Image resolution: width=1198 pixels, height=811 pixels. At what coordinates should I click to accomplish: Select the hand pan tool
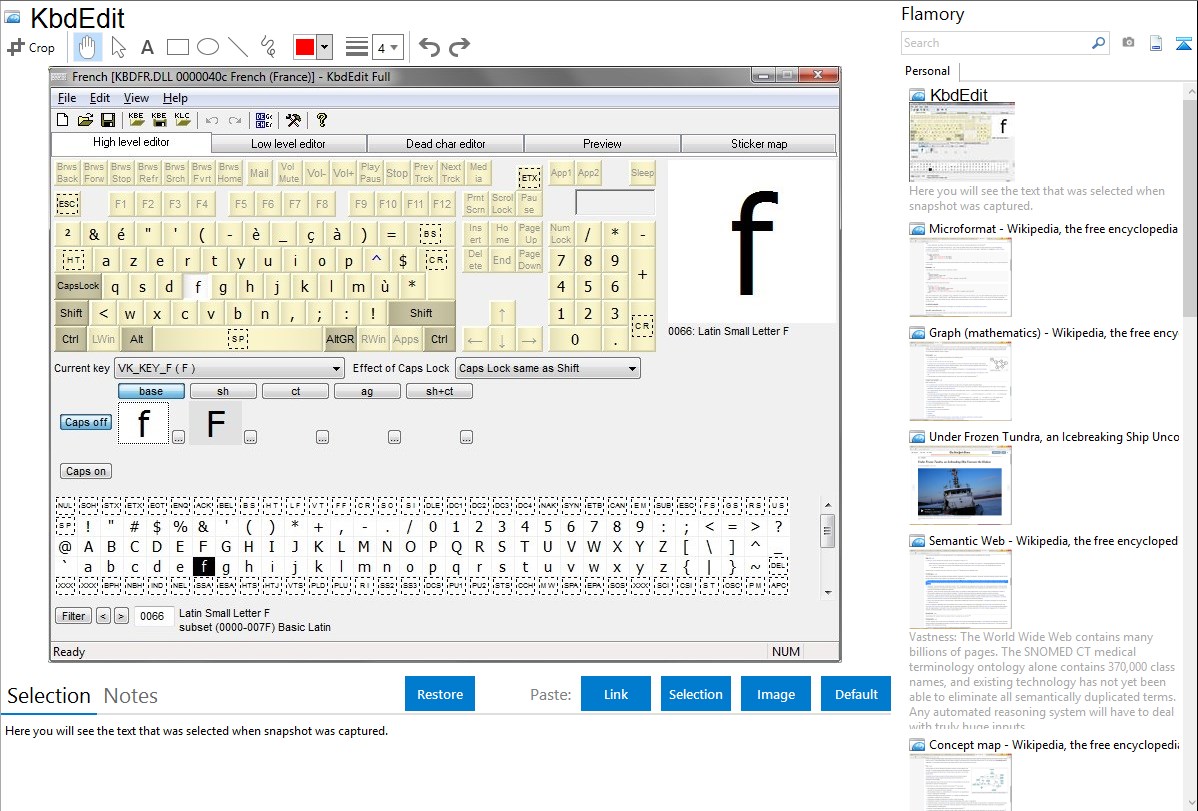[x=87, y=47]
